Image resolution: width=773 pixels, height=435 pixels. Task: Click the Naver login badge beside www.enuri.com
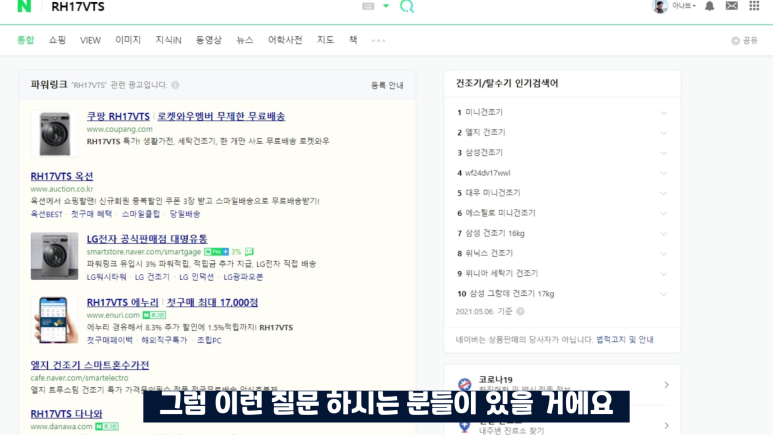(154, 315)
